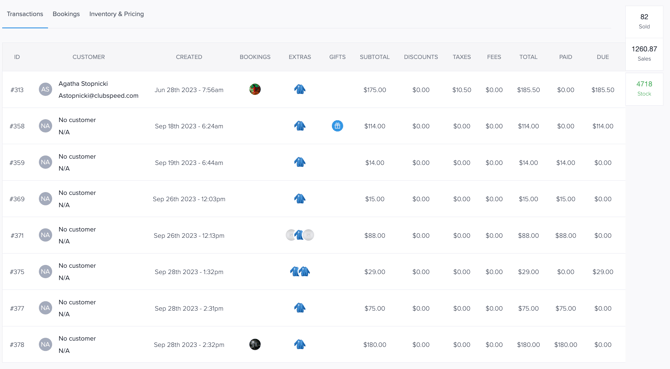
Task: Click the NA avatar in row #369
Action: click(x=45, y=199)
